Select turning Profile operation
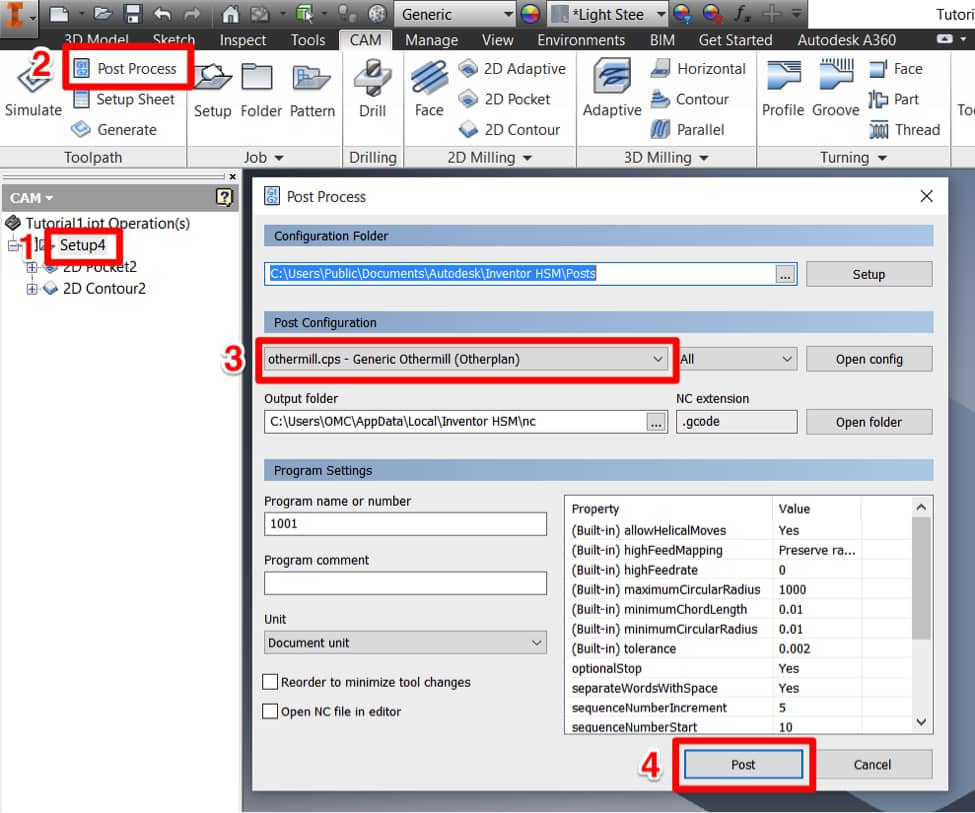Image resolution: width=975 pixels, height=813 pixels. click(x=783, y=88)
